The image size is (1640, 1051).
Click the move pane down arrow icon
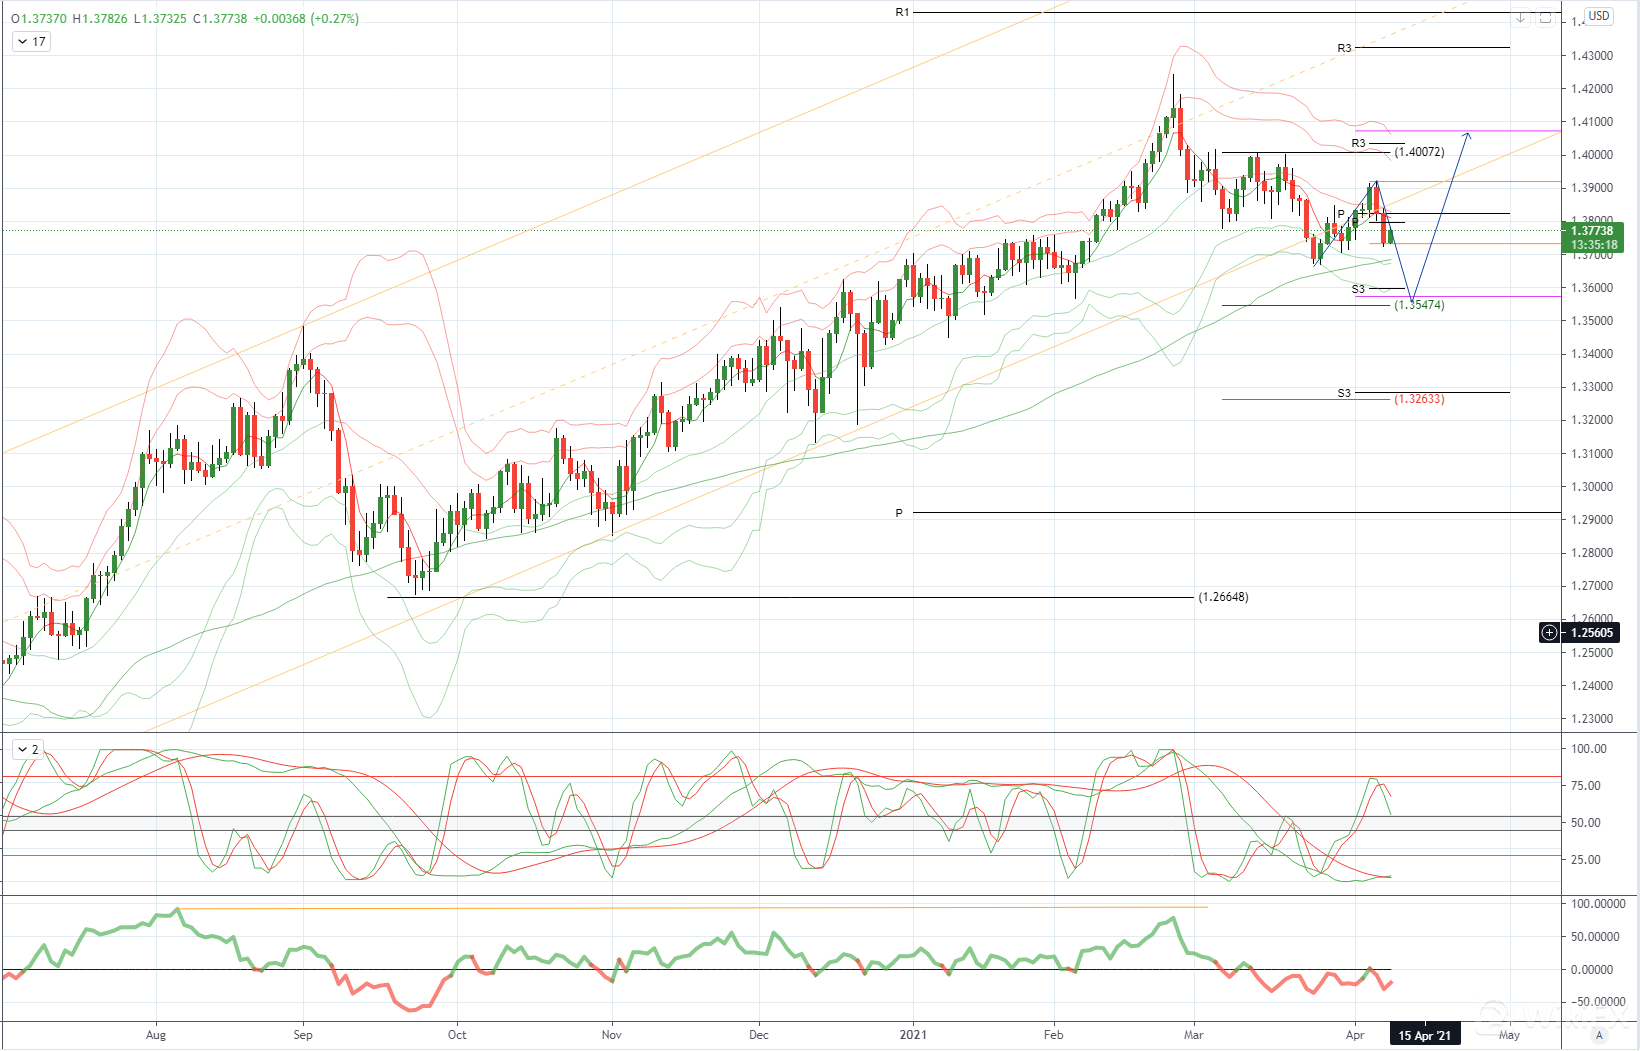point(1520,18)
